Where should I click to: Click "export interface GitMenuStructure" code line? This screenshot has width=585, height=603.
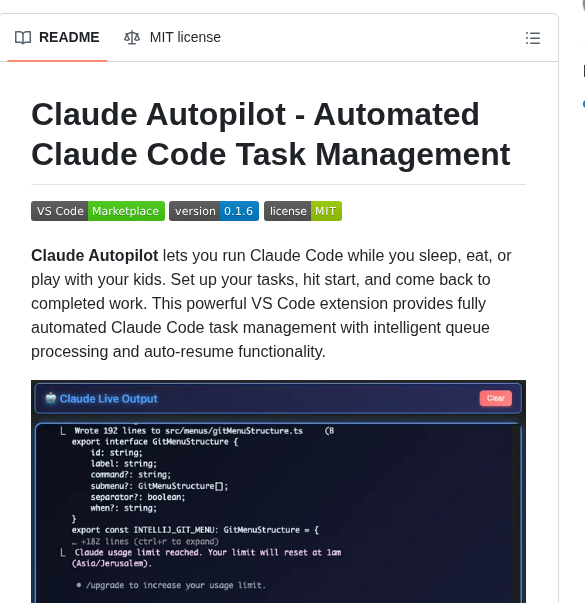[155, 442]
